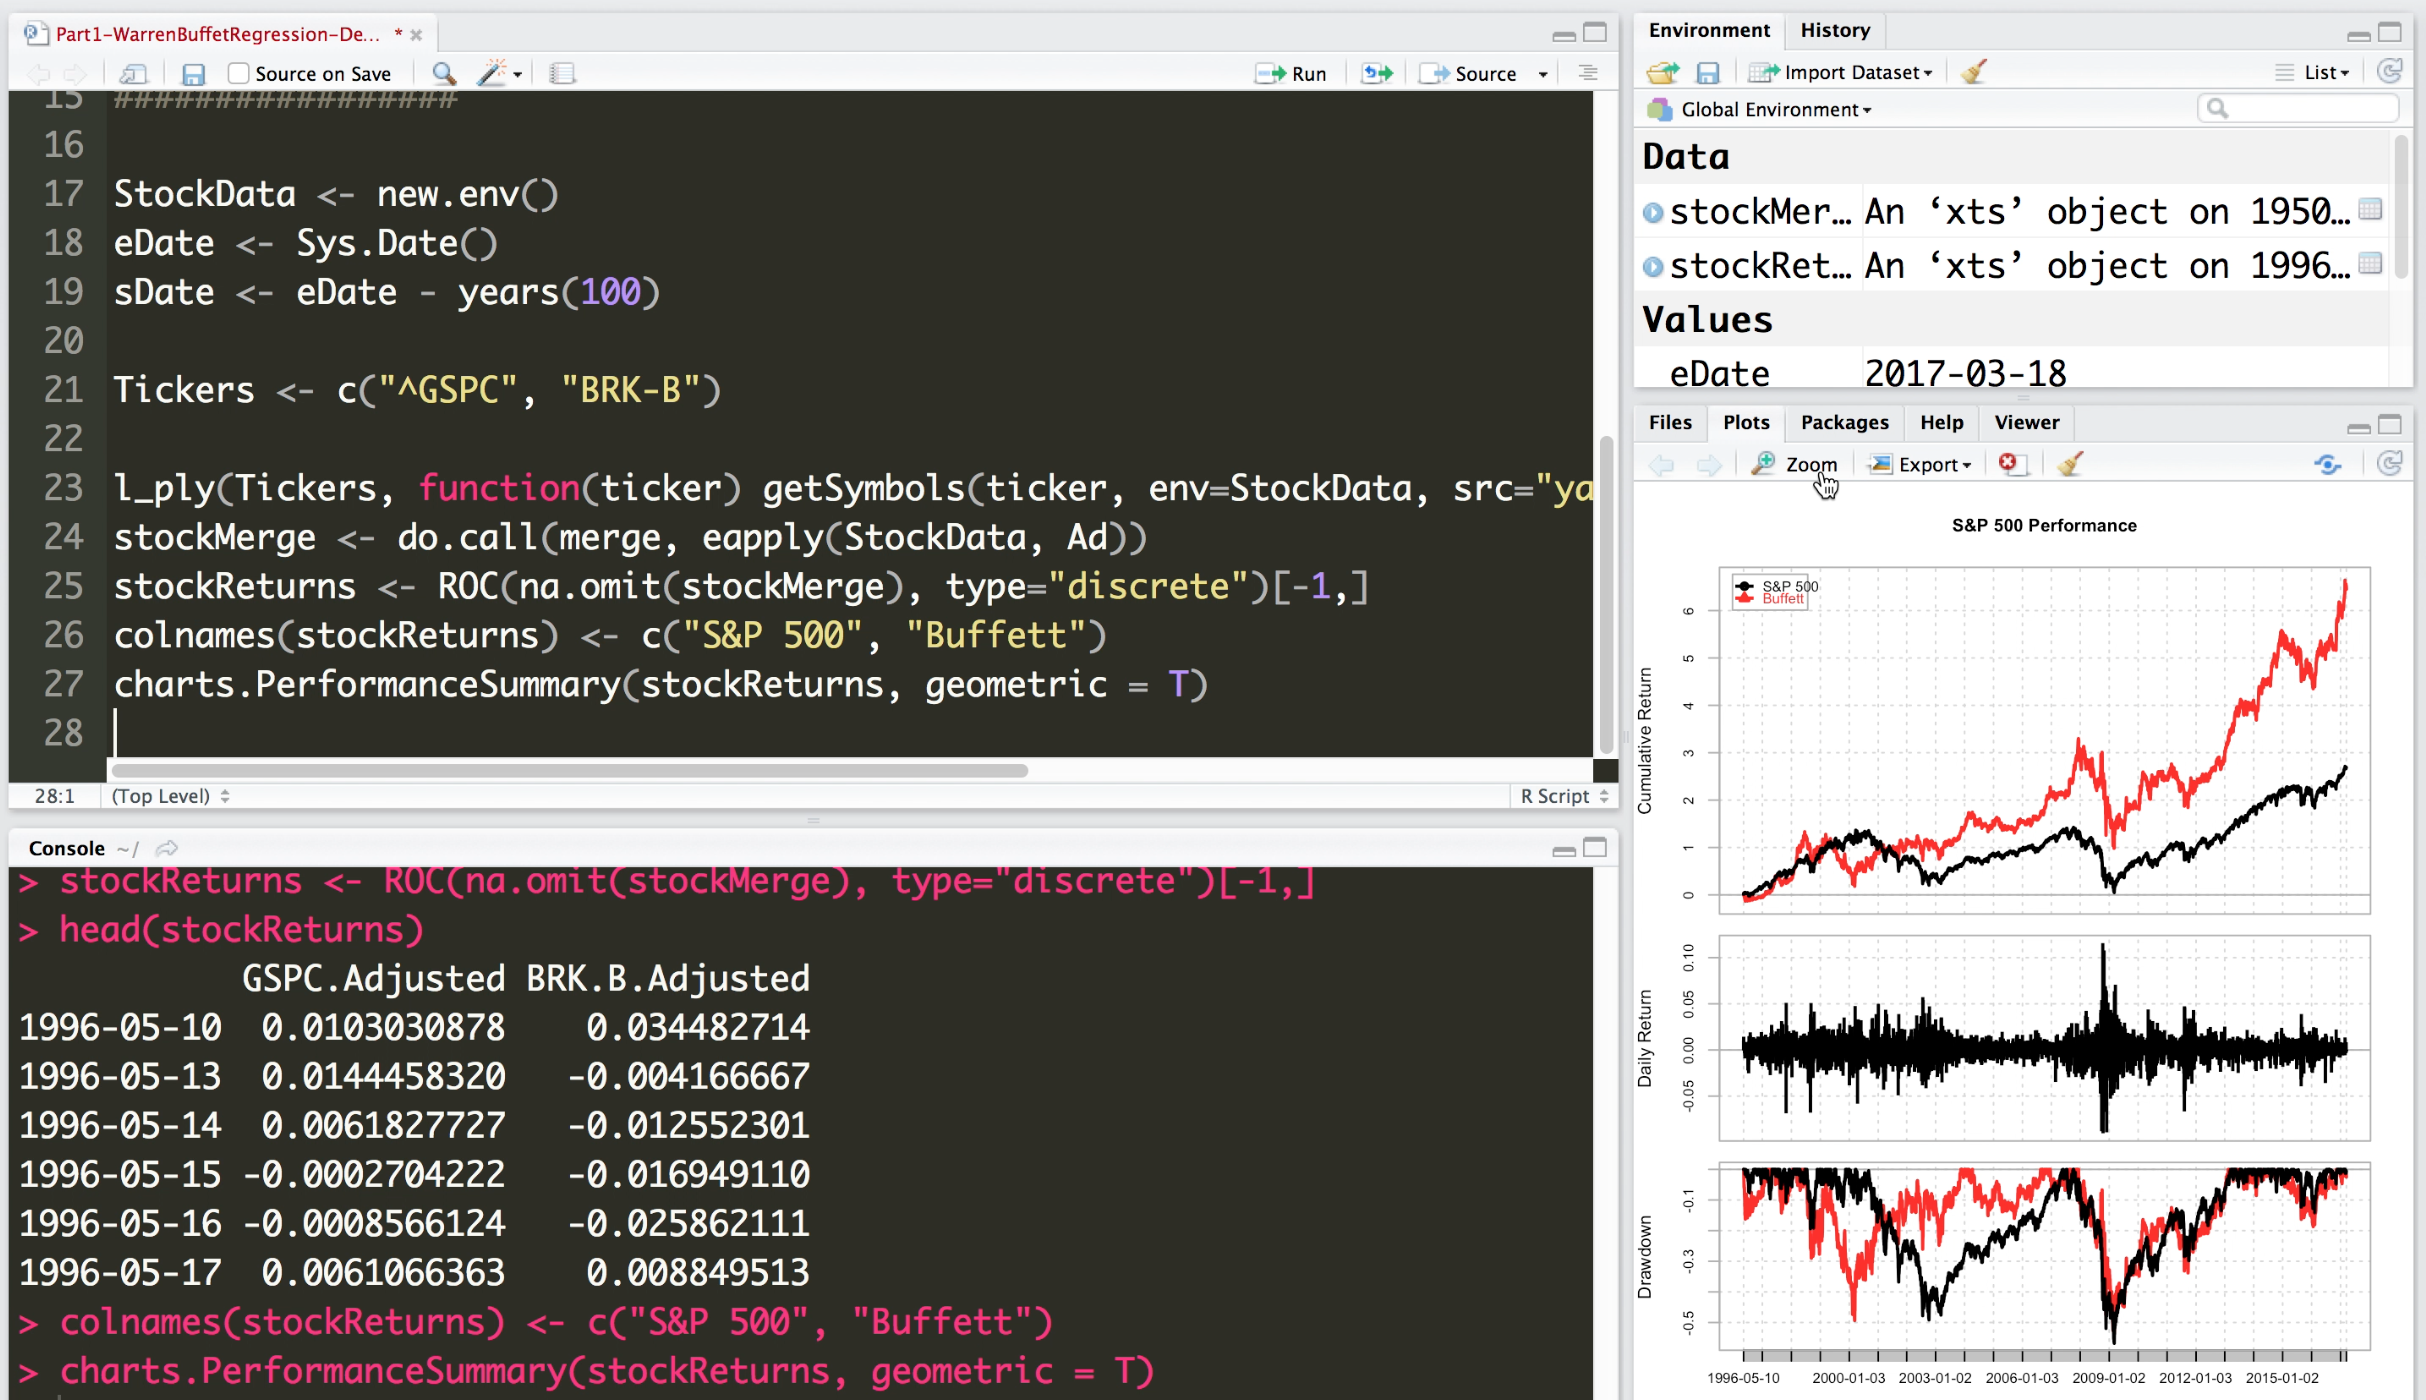Open the R Script file type selector

[1563, 796]
